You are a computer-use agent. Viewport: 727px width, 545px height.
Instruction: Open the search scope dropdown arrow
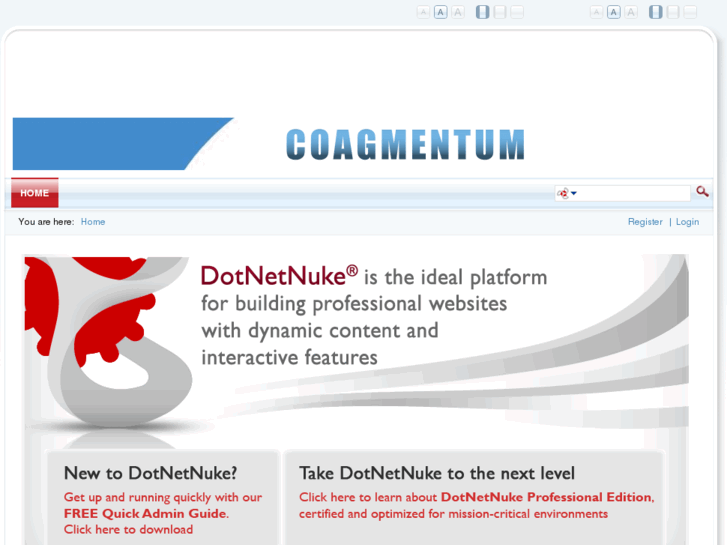click(574, 193)
